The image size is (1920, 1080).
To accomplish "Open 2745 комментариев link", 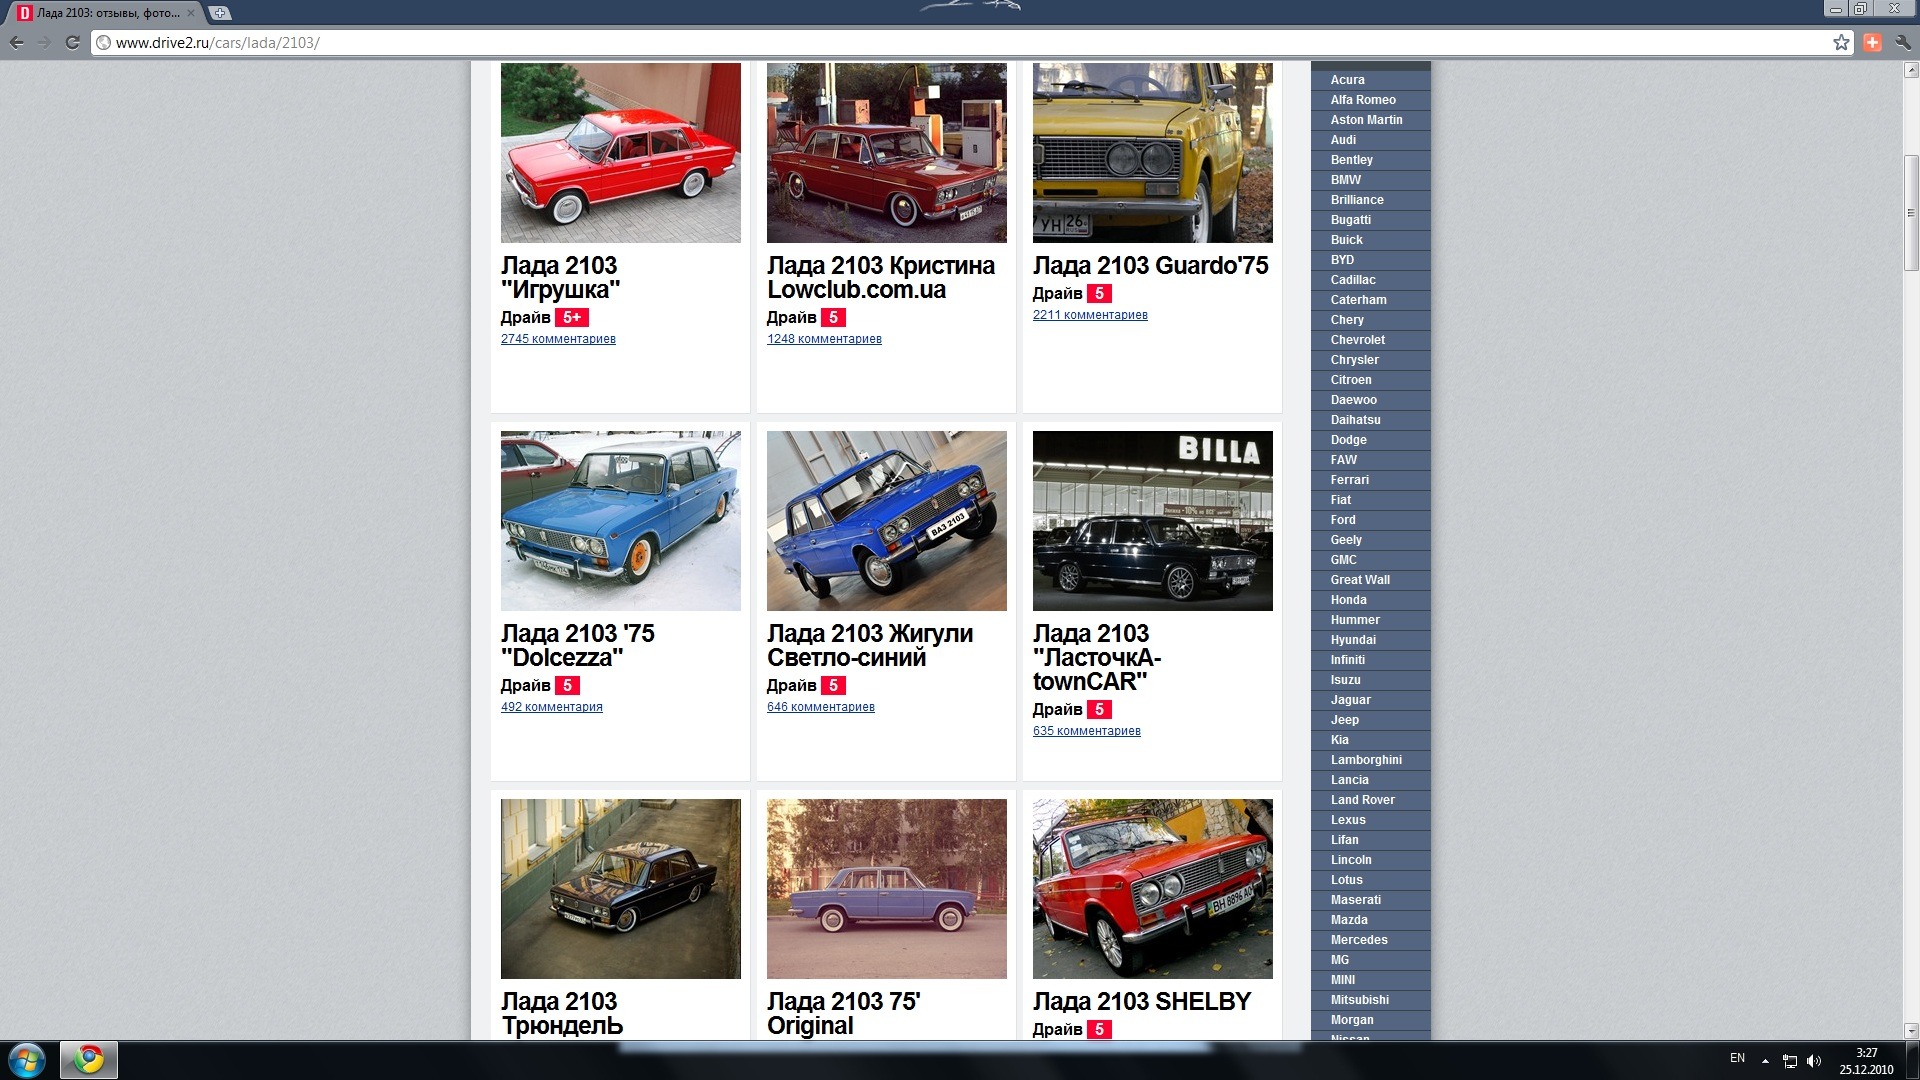I will tap(558, 339).
